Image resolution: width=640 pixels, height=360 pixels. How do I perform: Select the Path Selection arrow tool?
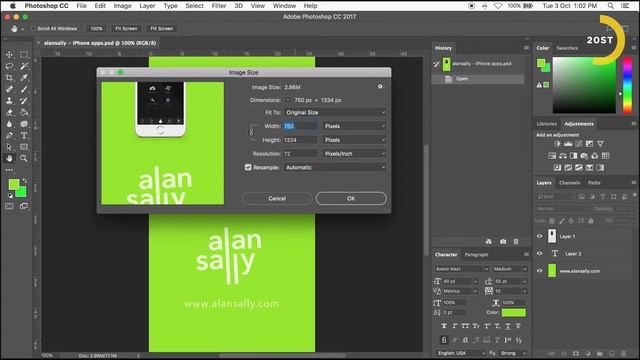[9, 147]
